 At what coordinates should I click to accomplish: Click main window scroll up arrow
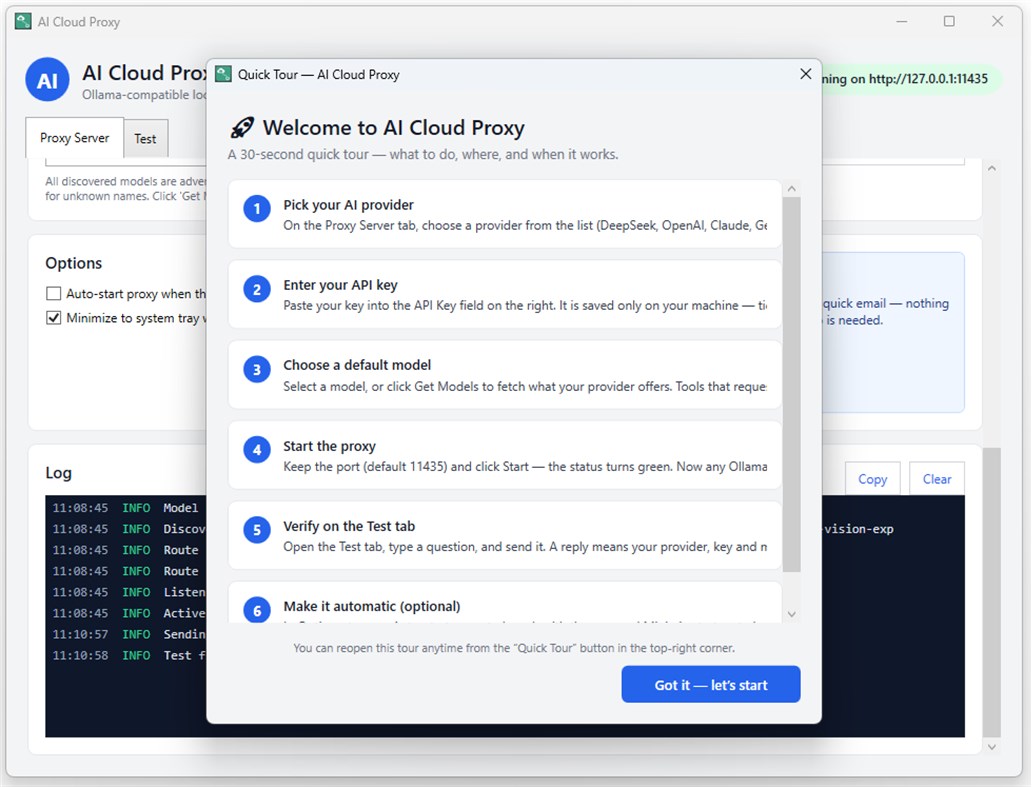(x=992, y=168)
